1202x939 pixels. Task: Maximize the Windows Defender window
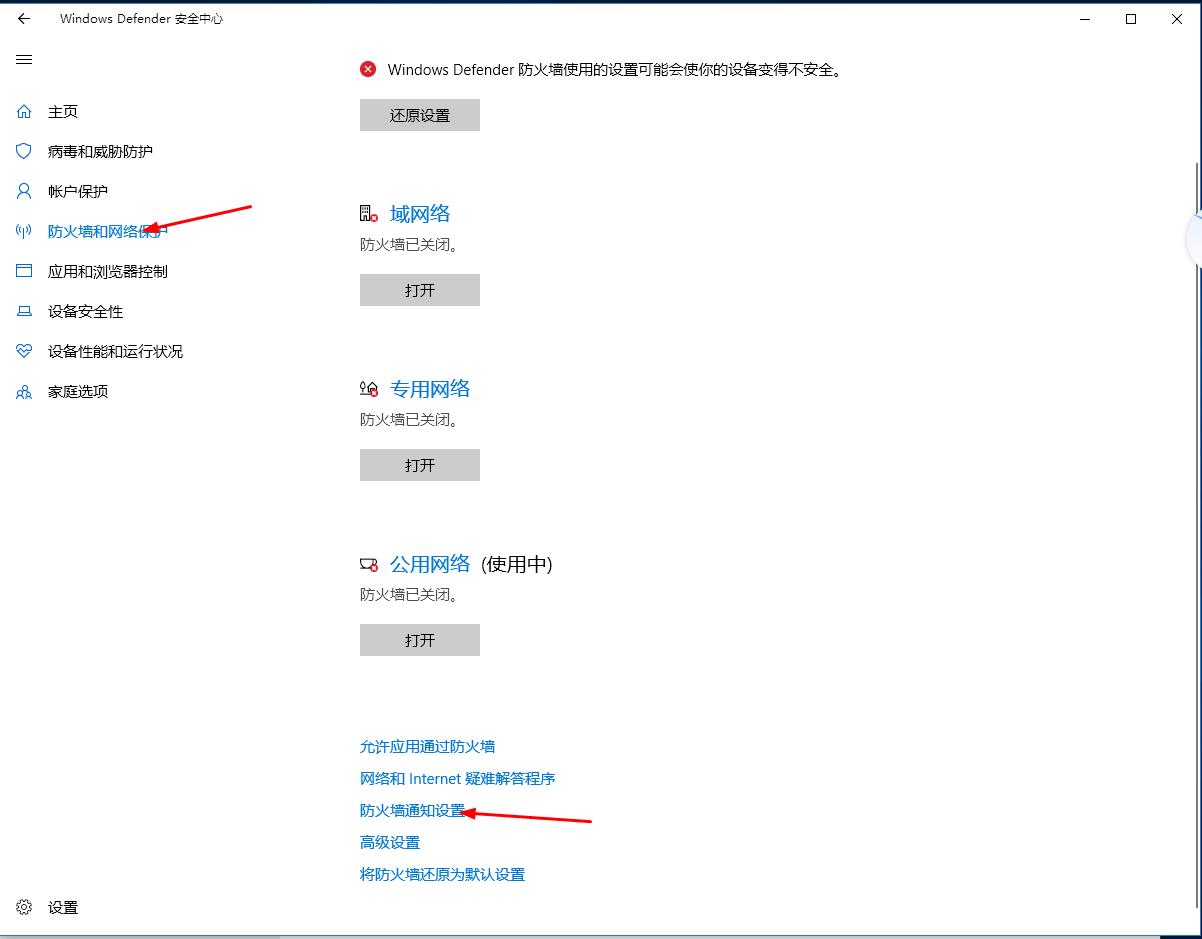coord(1131,19)
